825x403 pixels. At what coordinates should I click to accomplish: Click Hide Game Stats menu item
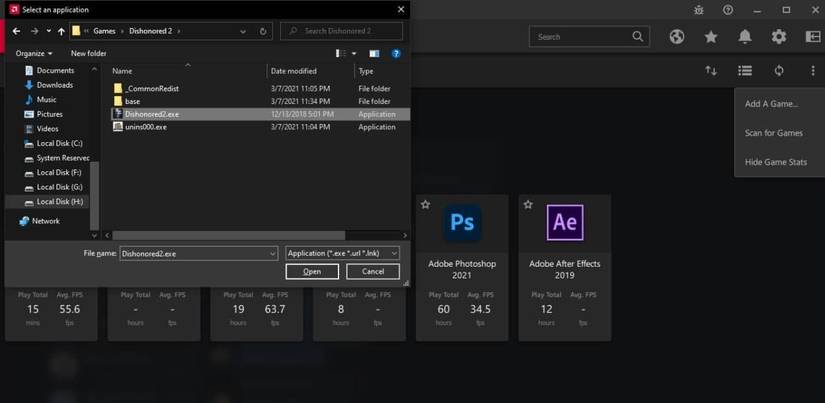[776, 162]
